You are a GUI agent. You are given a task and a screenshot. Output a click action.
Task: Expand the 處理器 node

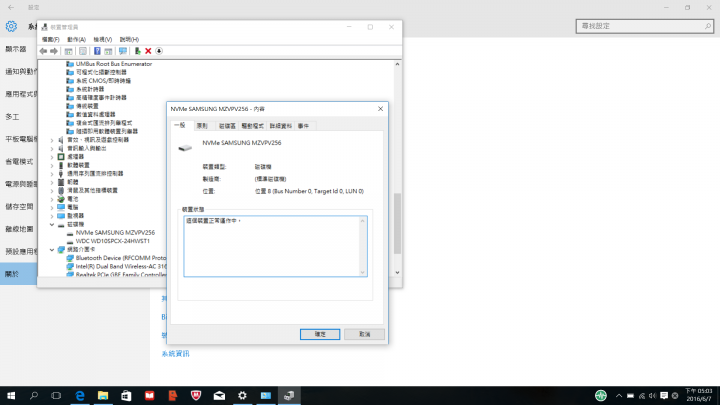click(52, 157)
